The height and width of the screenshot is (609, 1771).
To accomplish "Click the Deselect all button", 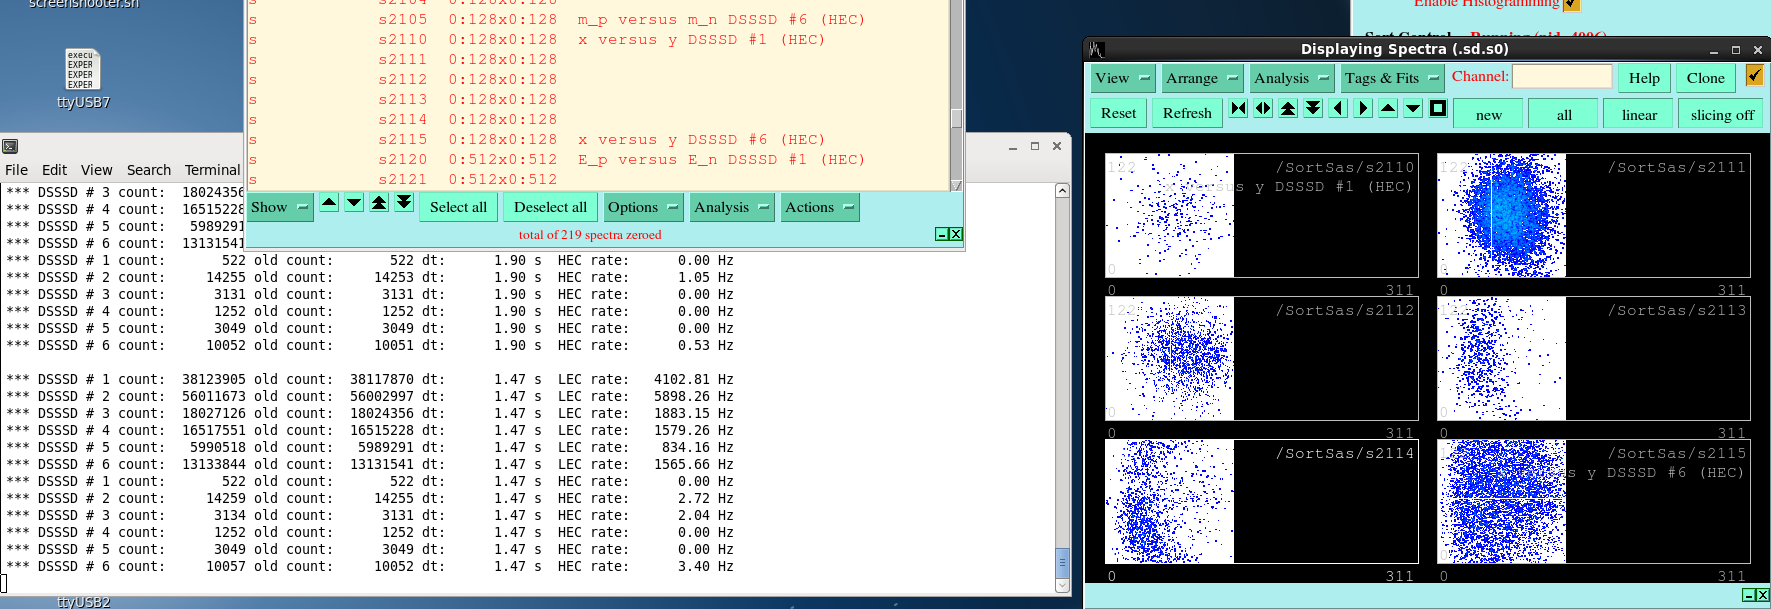I will [x=550, y=207].
